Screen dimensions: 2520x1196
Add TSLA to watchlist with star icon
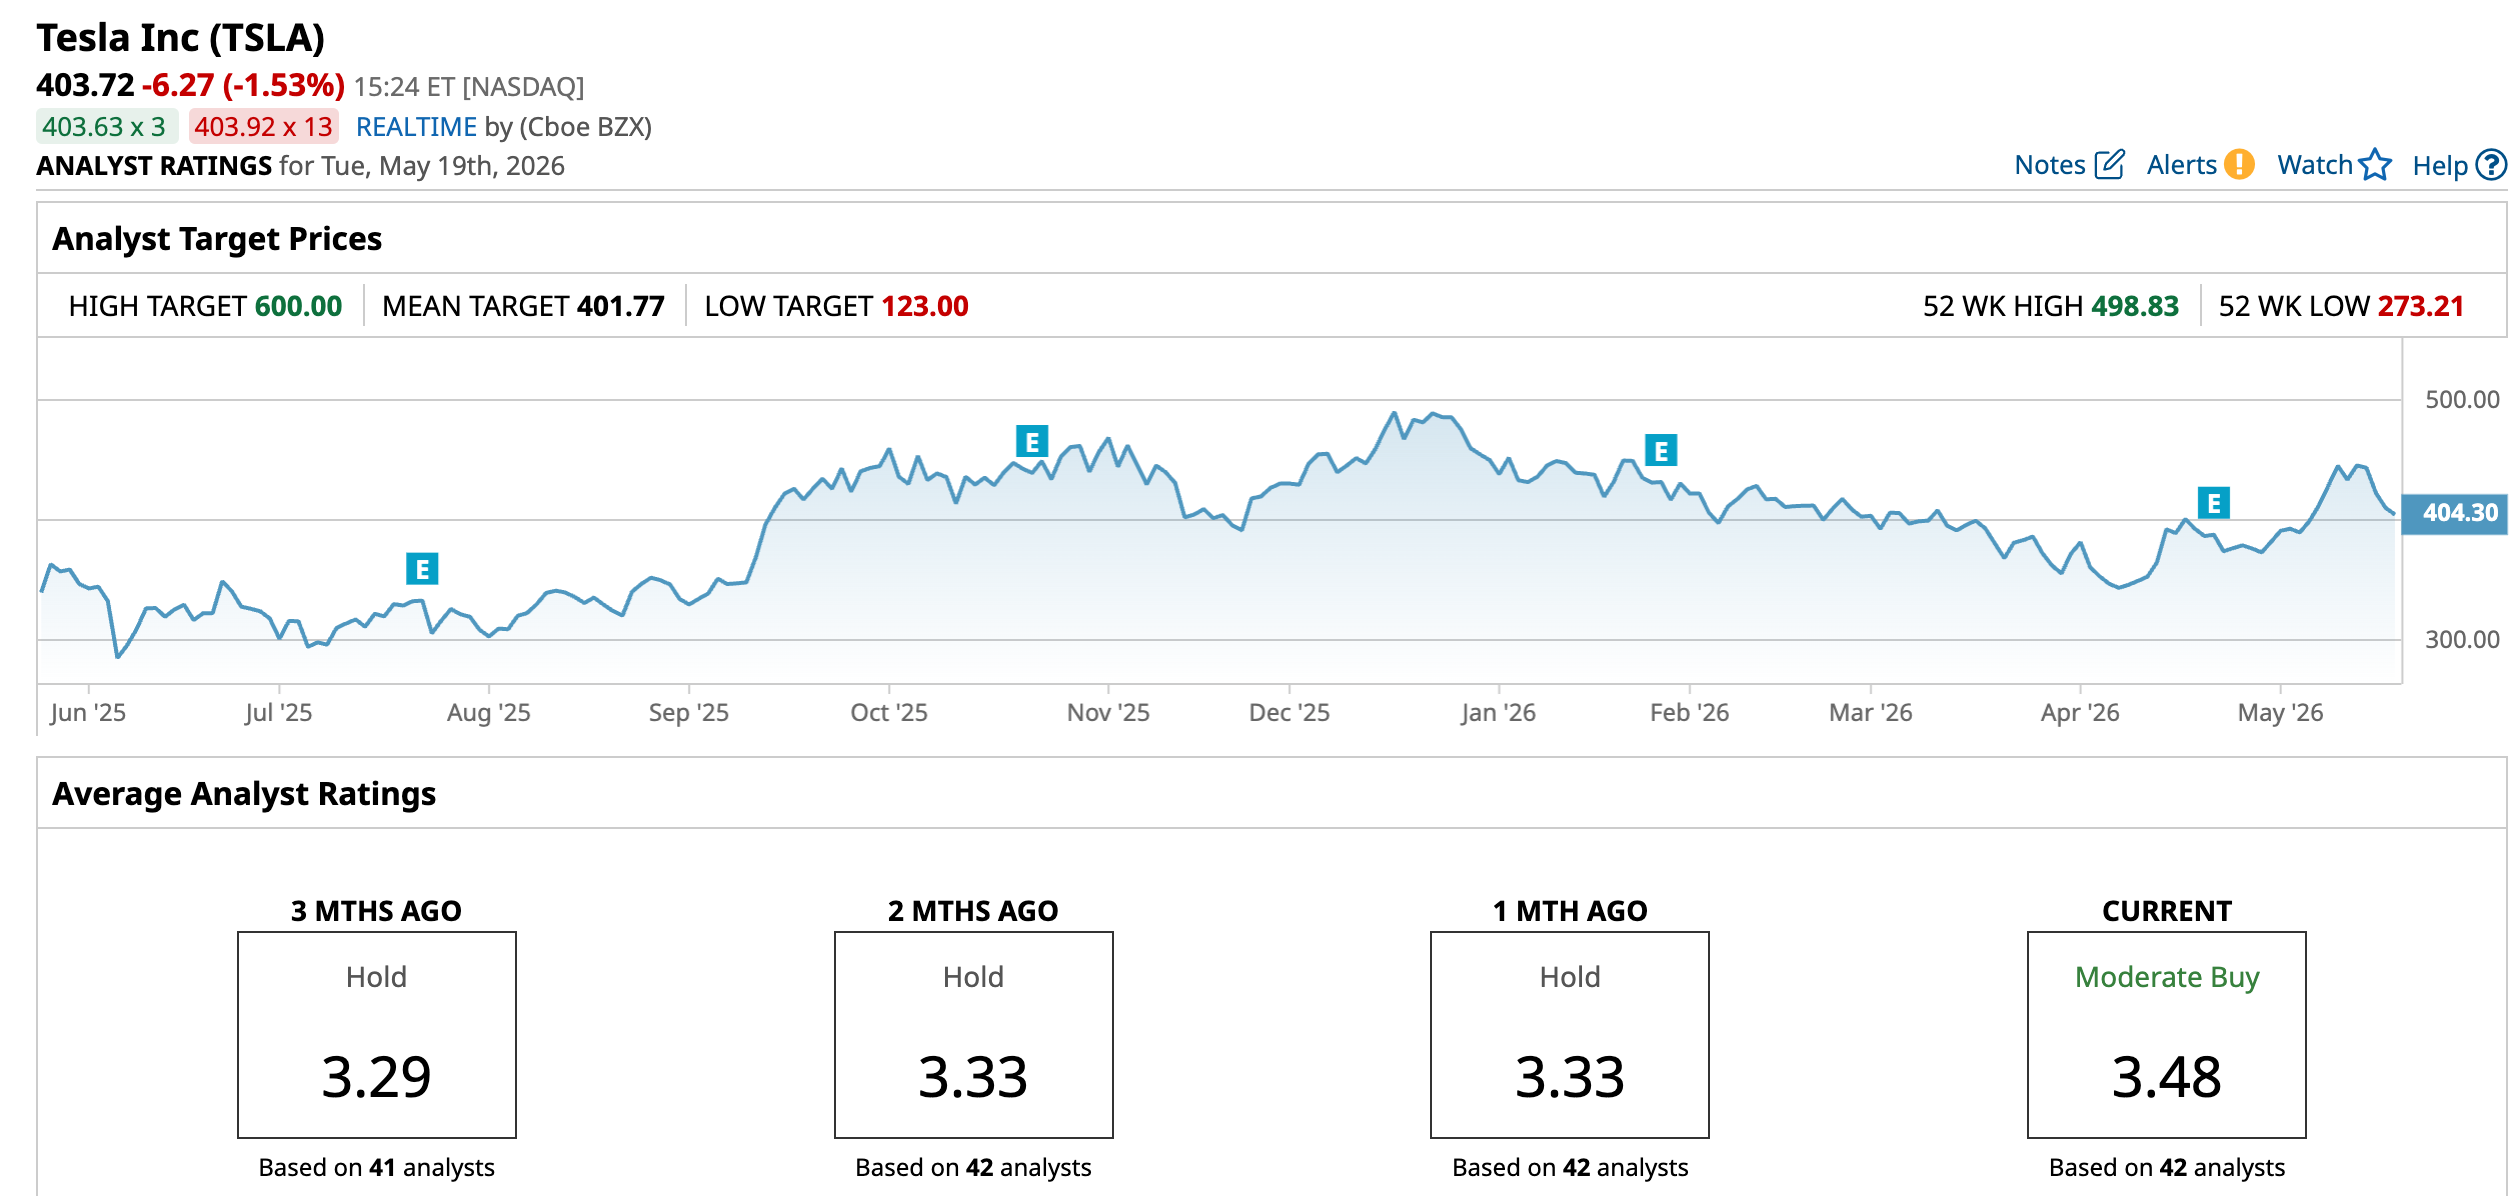[2375, 164]
